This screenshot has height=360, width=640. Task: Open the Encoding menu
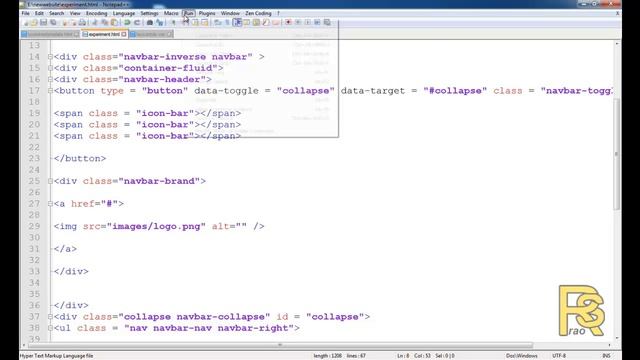(96, 13)
